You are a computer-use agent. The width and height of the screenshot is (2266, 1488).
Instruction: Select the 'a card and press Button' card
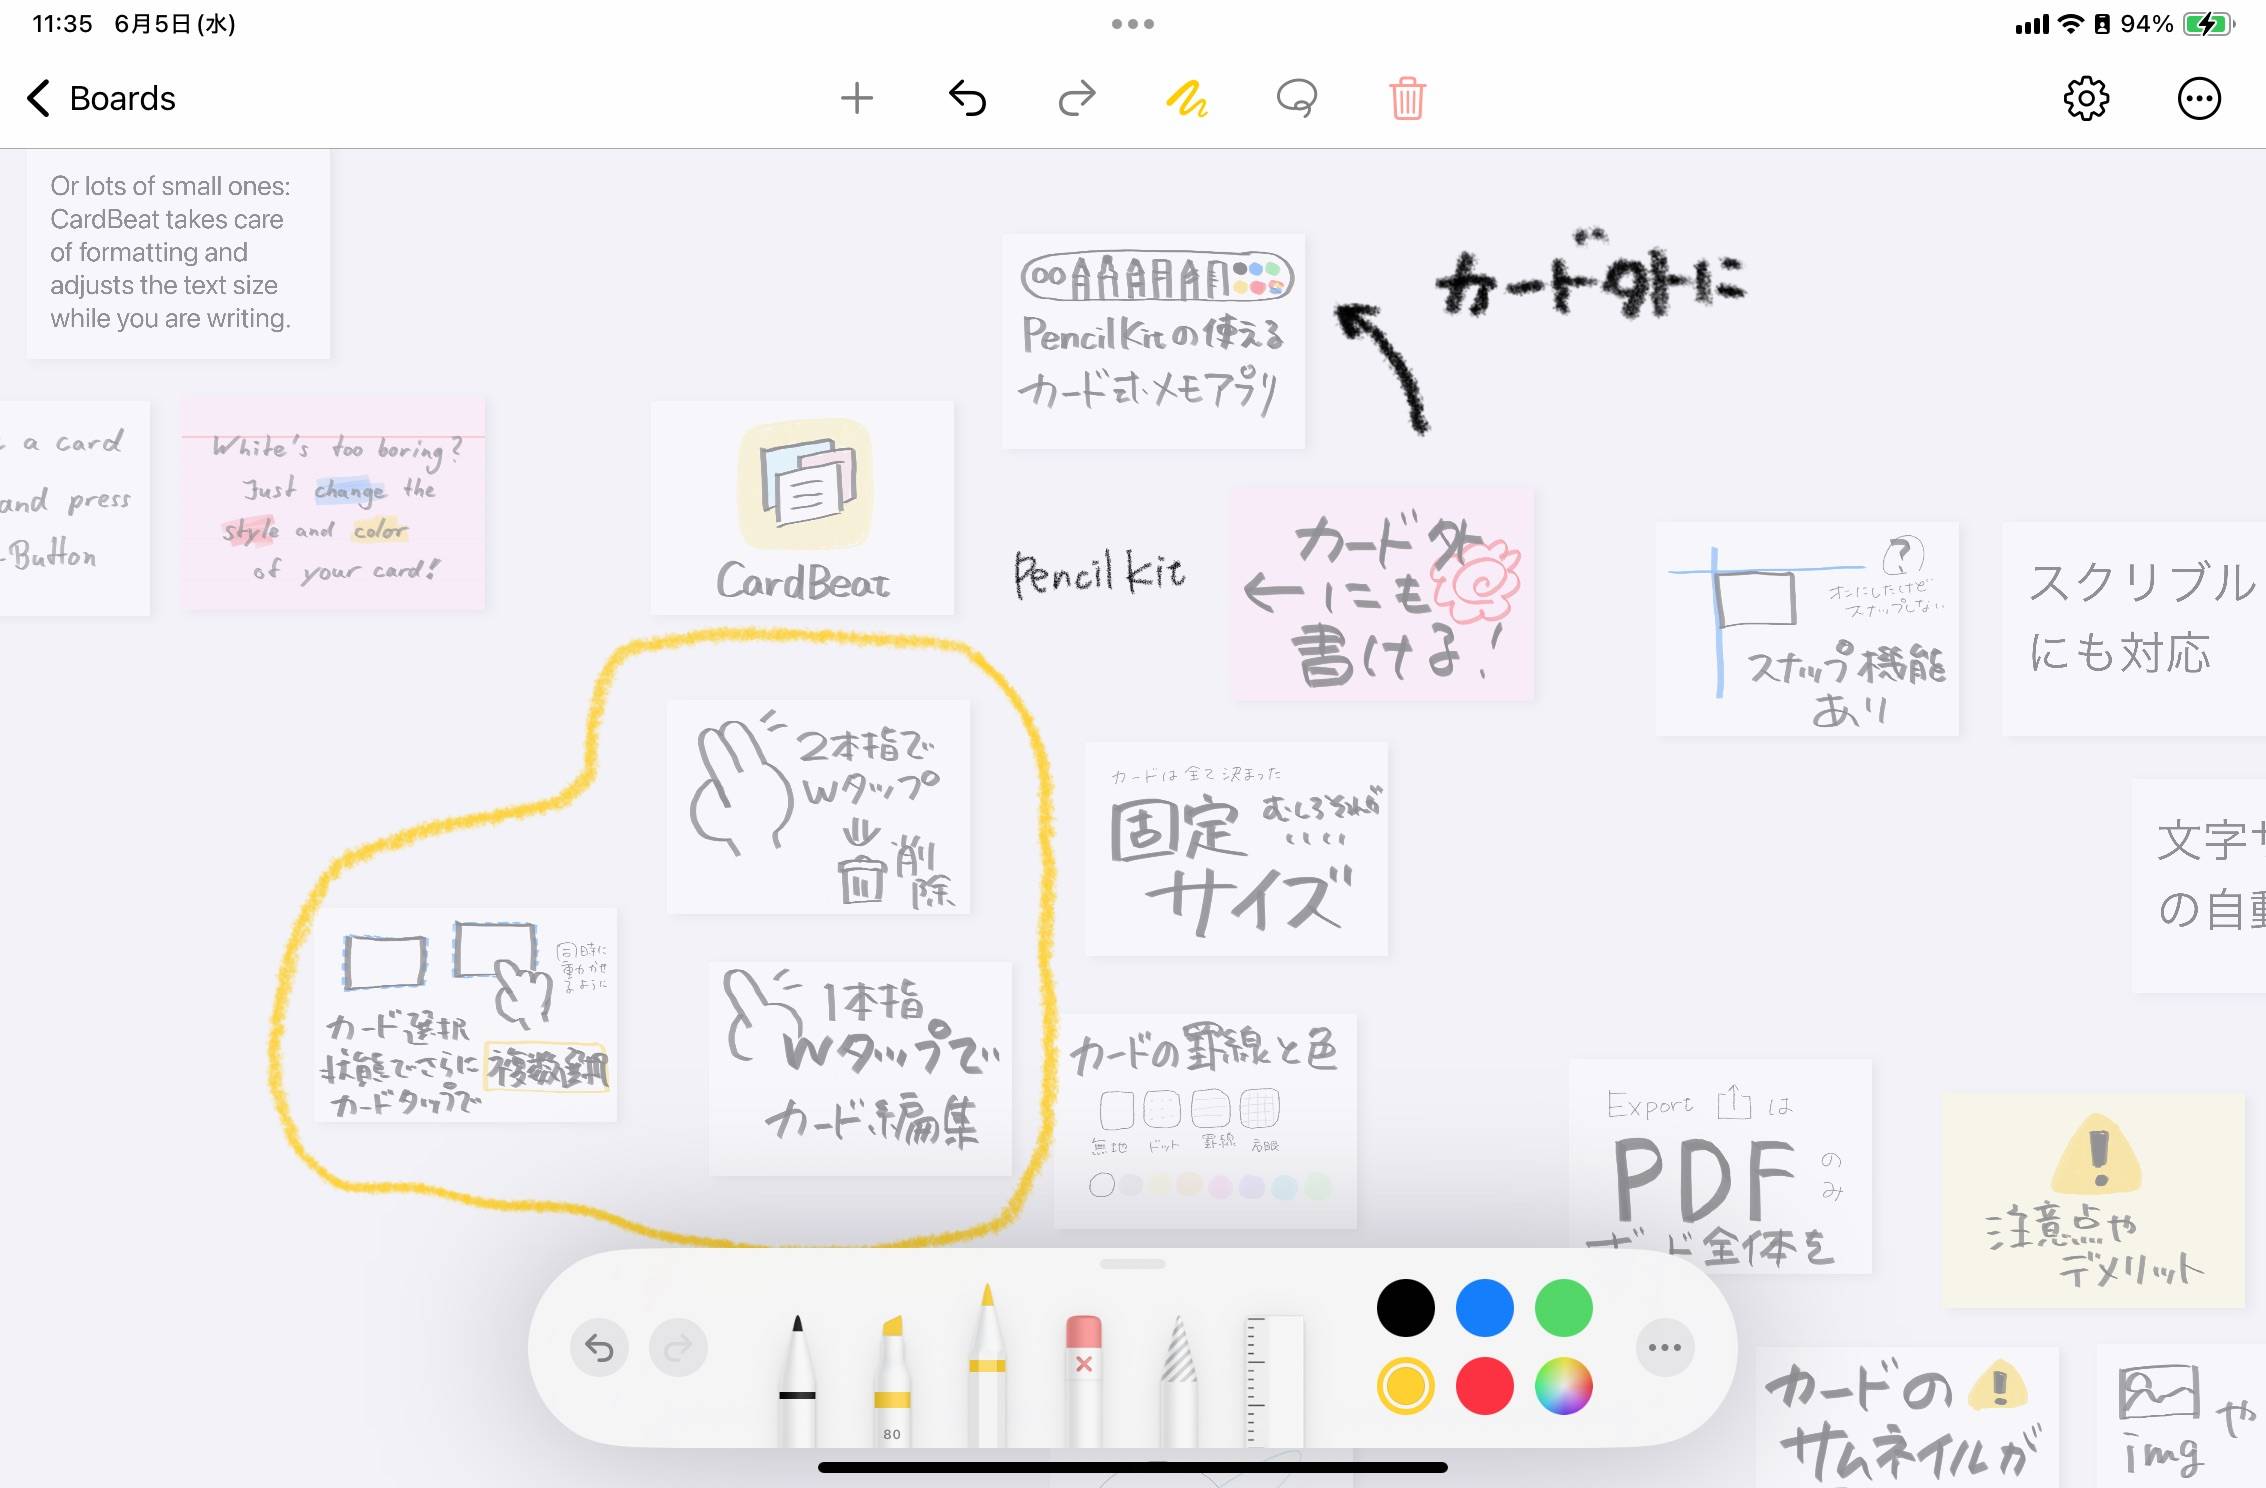pyautogui.click(x=75, y=508)
